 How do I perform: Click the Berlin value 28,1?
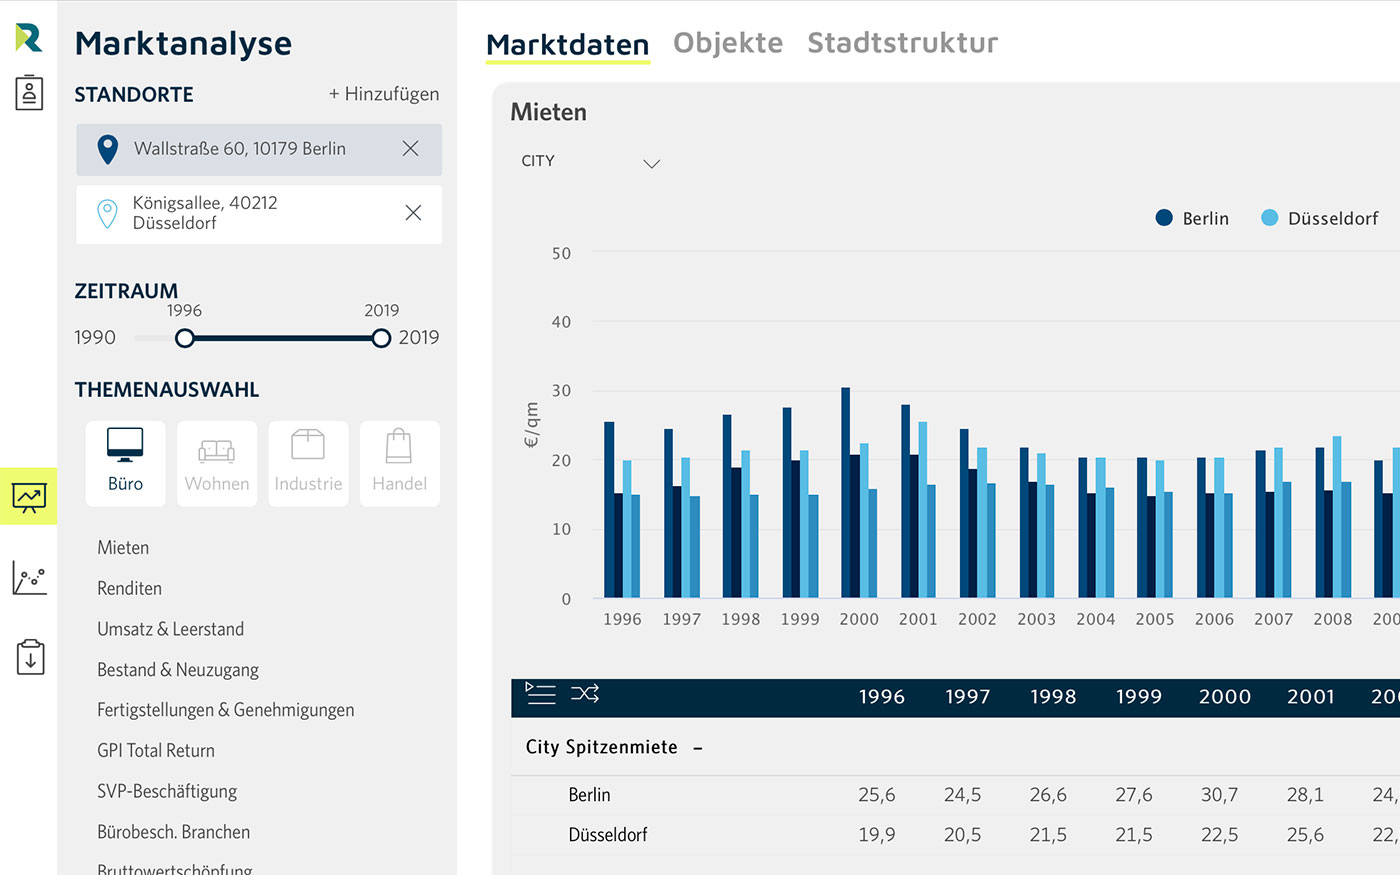1305,795
